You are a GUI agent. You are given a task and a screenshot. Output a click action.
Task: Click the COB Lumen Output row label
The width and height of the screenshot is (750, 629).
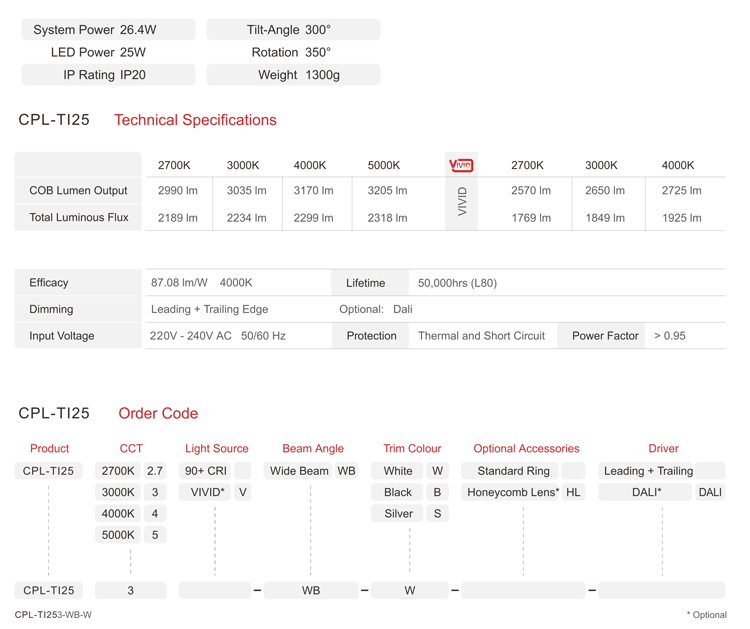click(78, 190)
